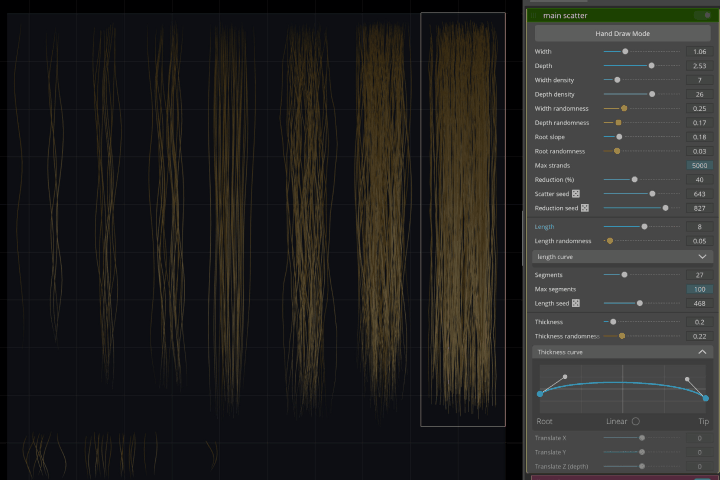Click the Root slope value field 0.18

pos(699,137)
